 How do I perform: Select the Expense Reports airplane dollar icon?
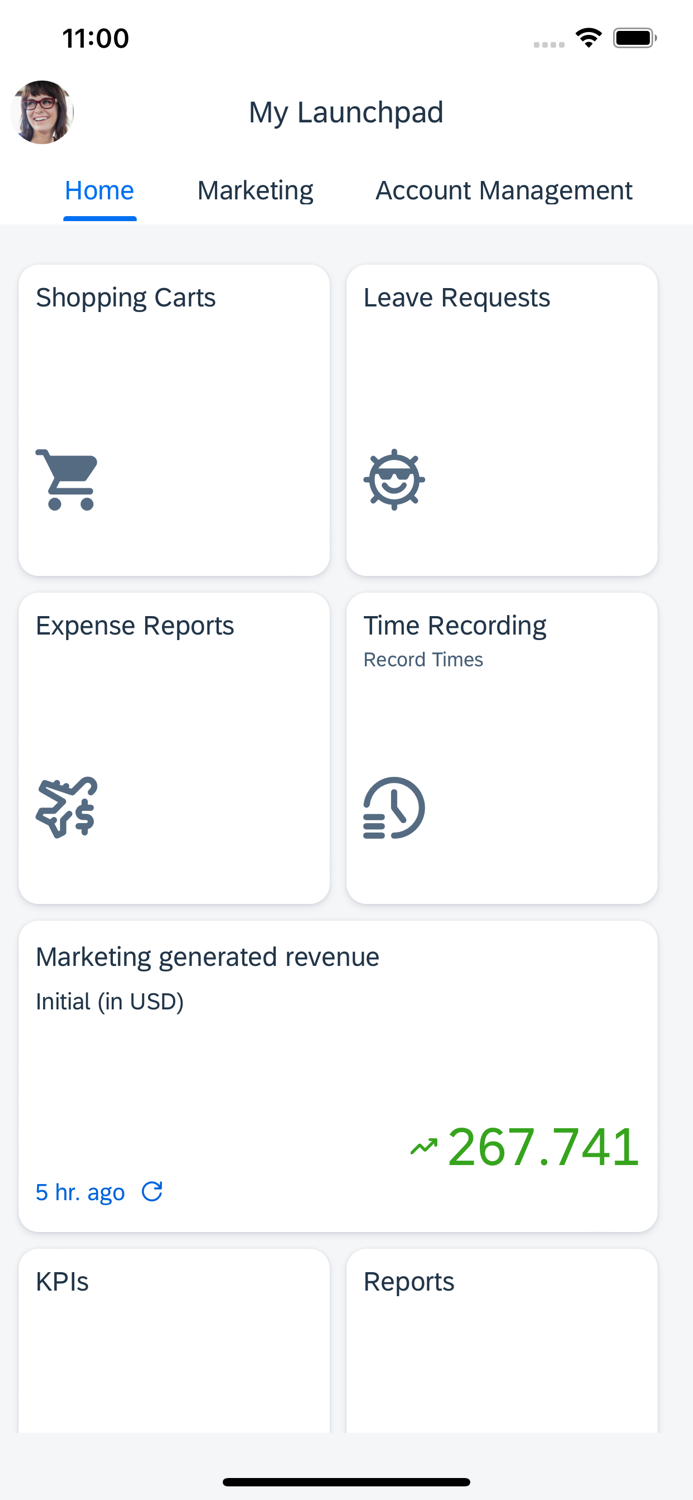click(x=66, y=808)
